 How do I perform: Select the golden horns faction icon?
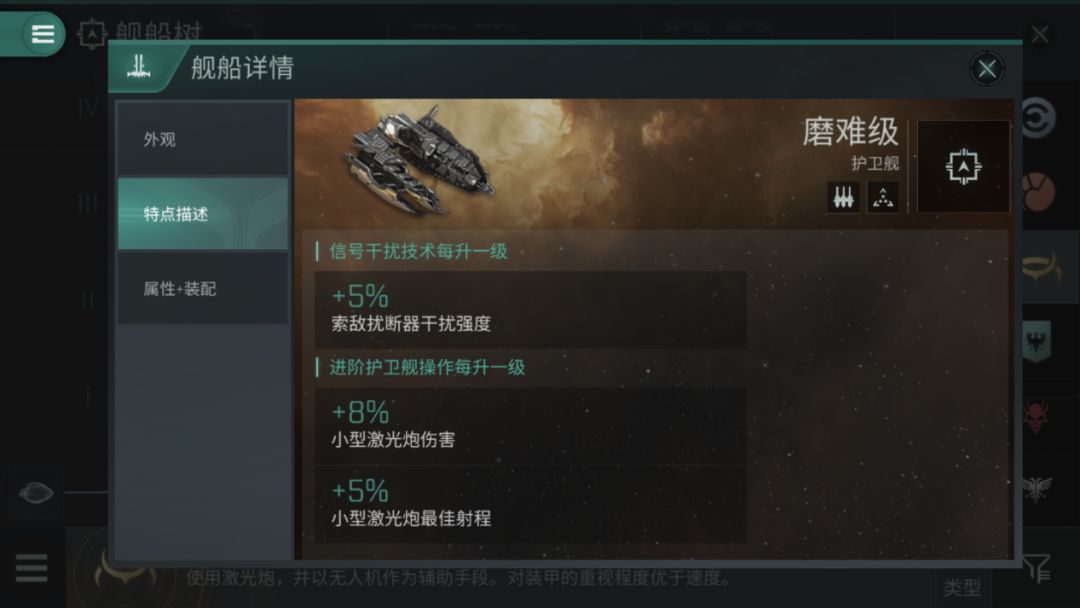(1041, 267)
